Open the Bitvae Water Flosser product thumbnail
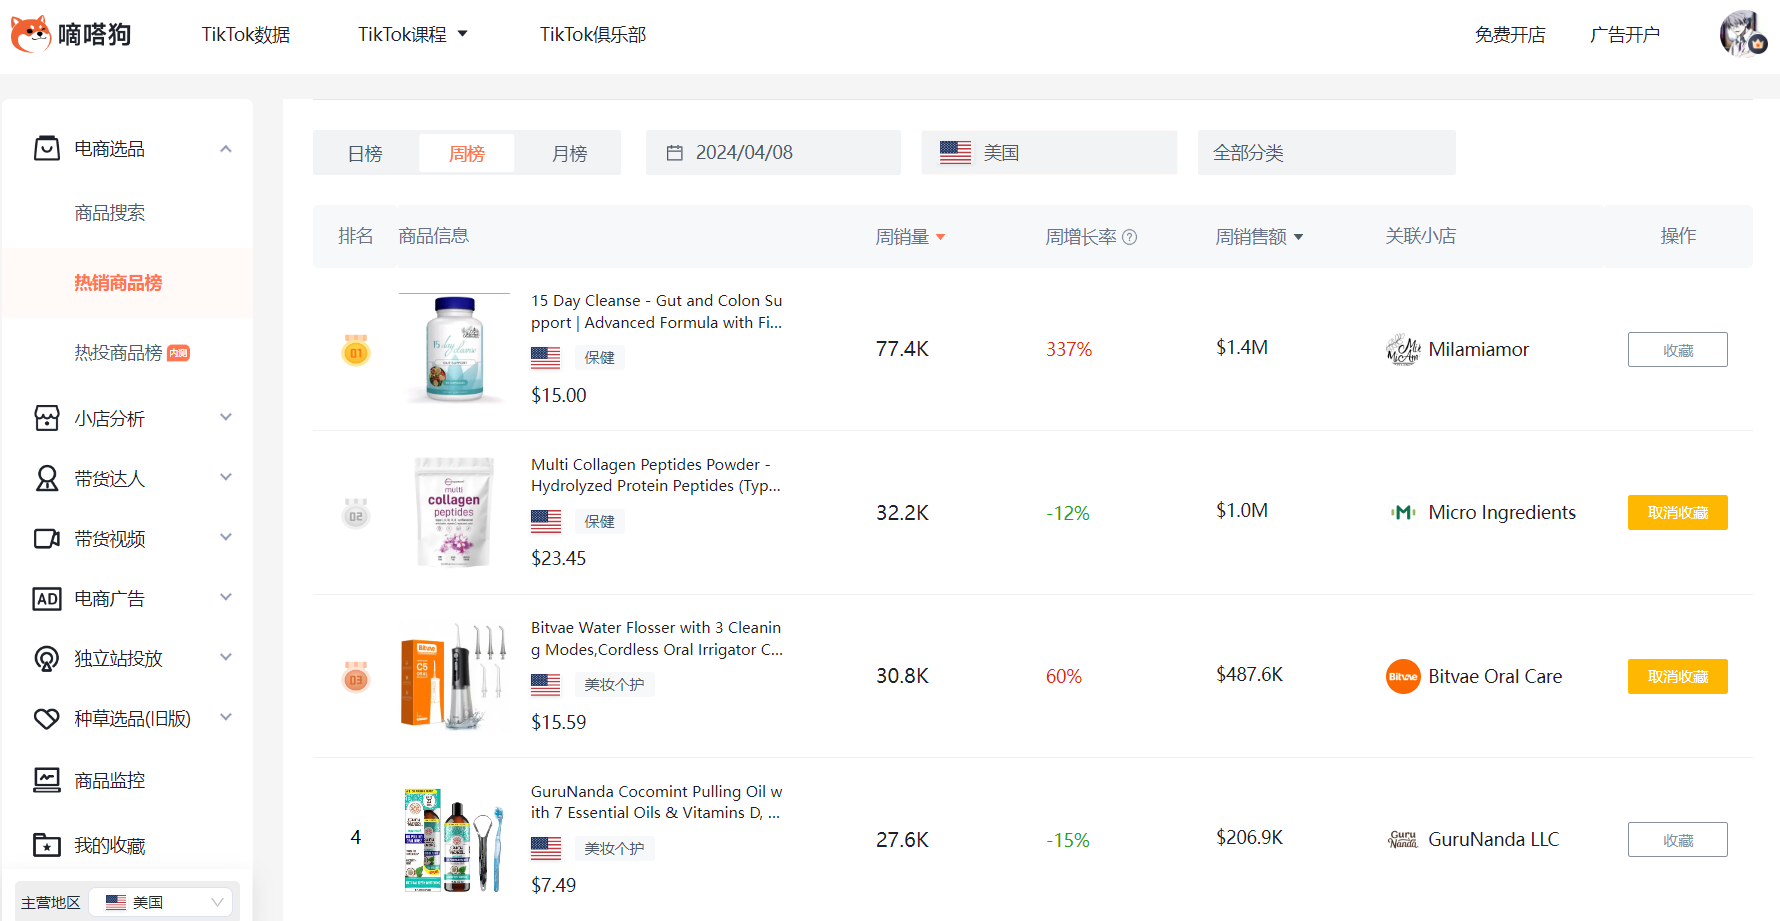1780x921 pixels. point(454,675)
